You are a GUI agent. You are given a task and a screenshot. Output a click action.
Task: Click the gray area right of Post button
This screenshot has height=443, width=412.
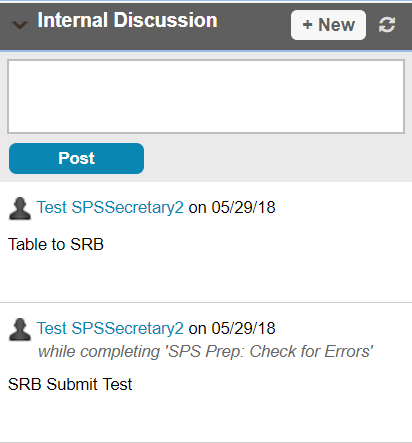pyautogui.click(x=277, y=158)
